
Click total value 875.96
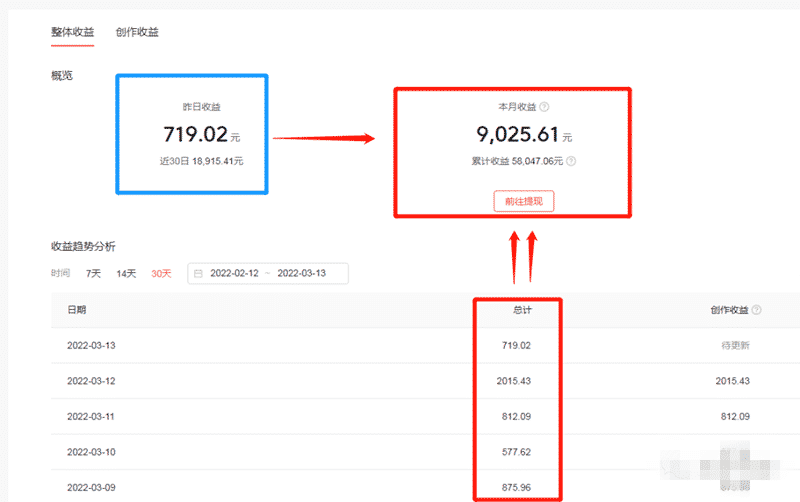516,488
